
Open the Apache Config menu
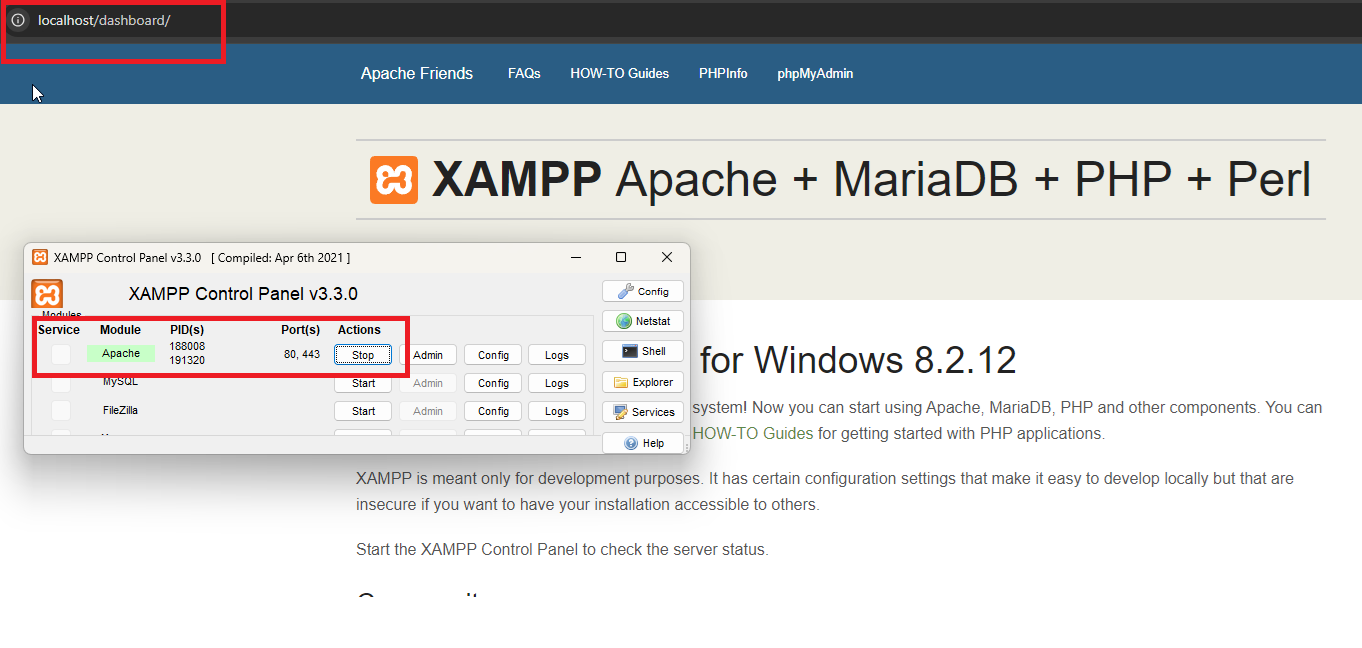[x=493, y=355]
